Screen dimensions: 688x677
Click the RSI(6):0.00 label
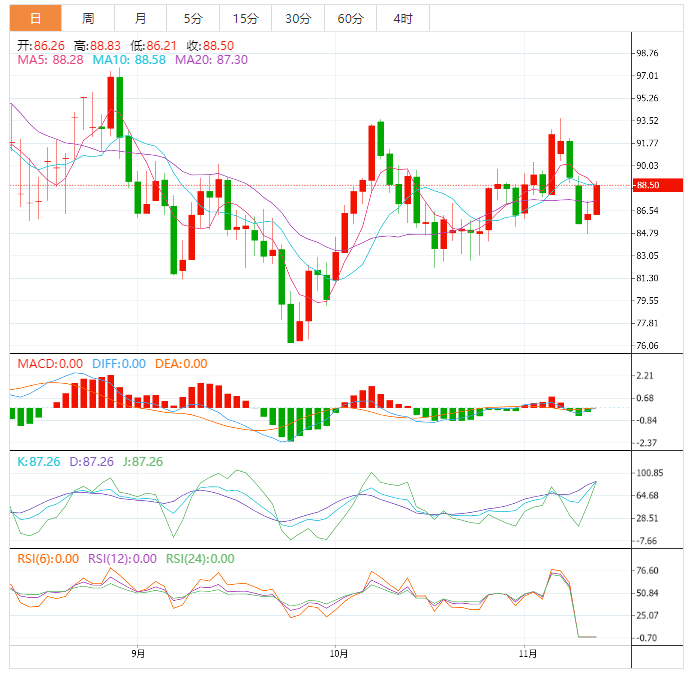pos(48,559)
